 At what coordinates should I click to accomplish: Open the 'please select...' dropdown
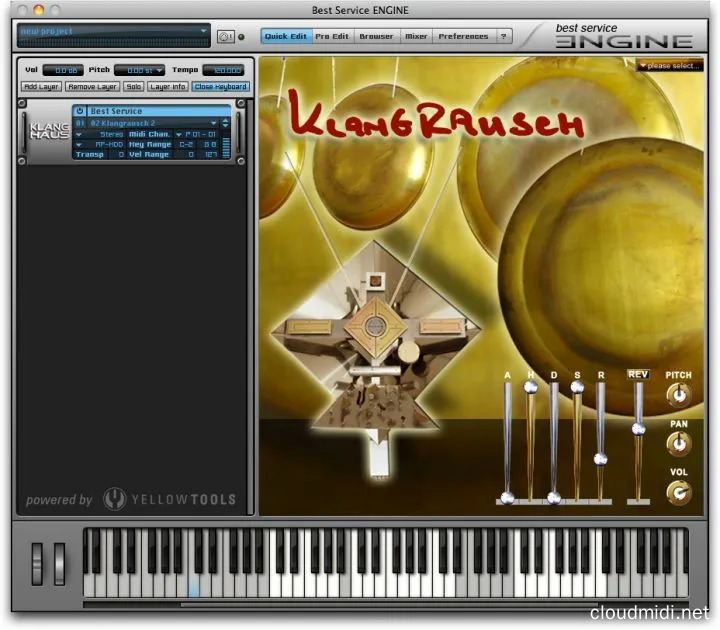click(669, 66)
